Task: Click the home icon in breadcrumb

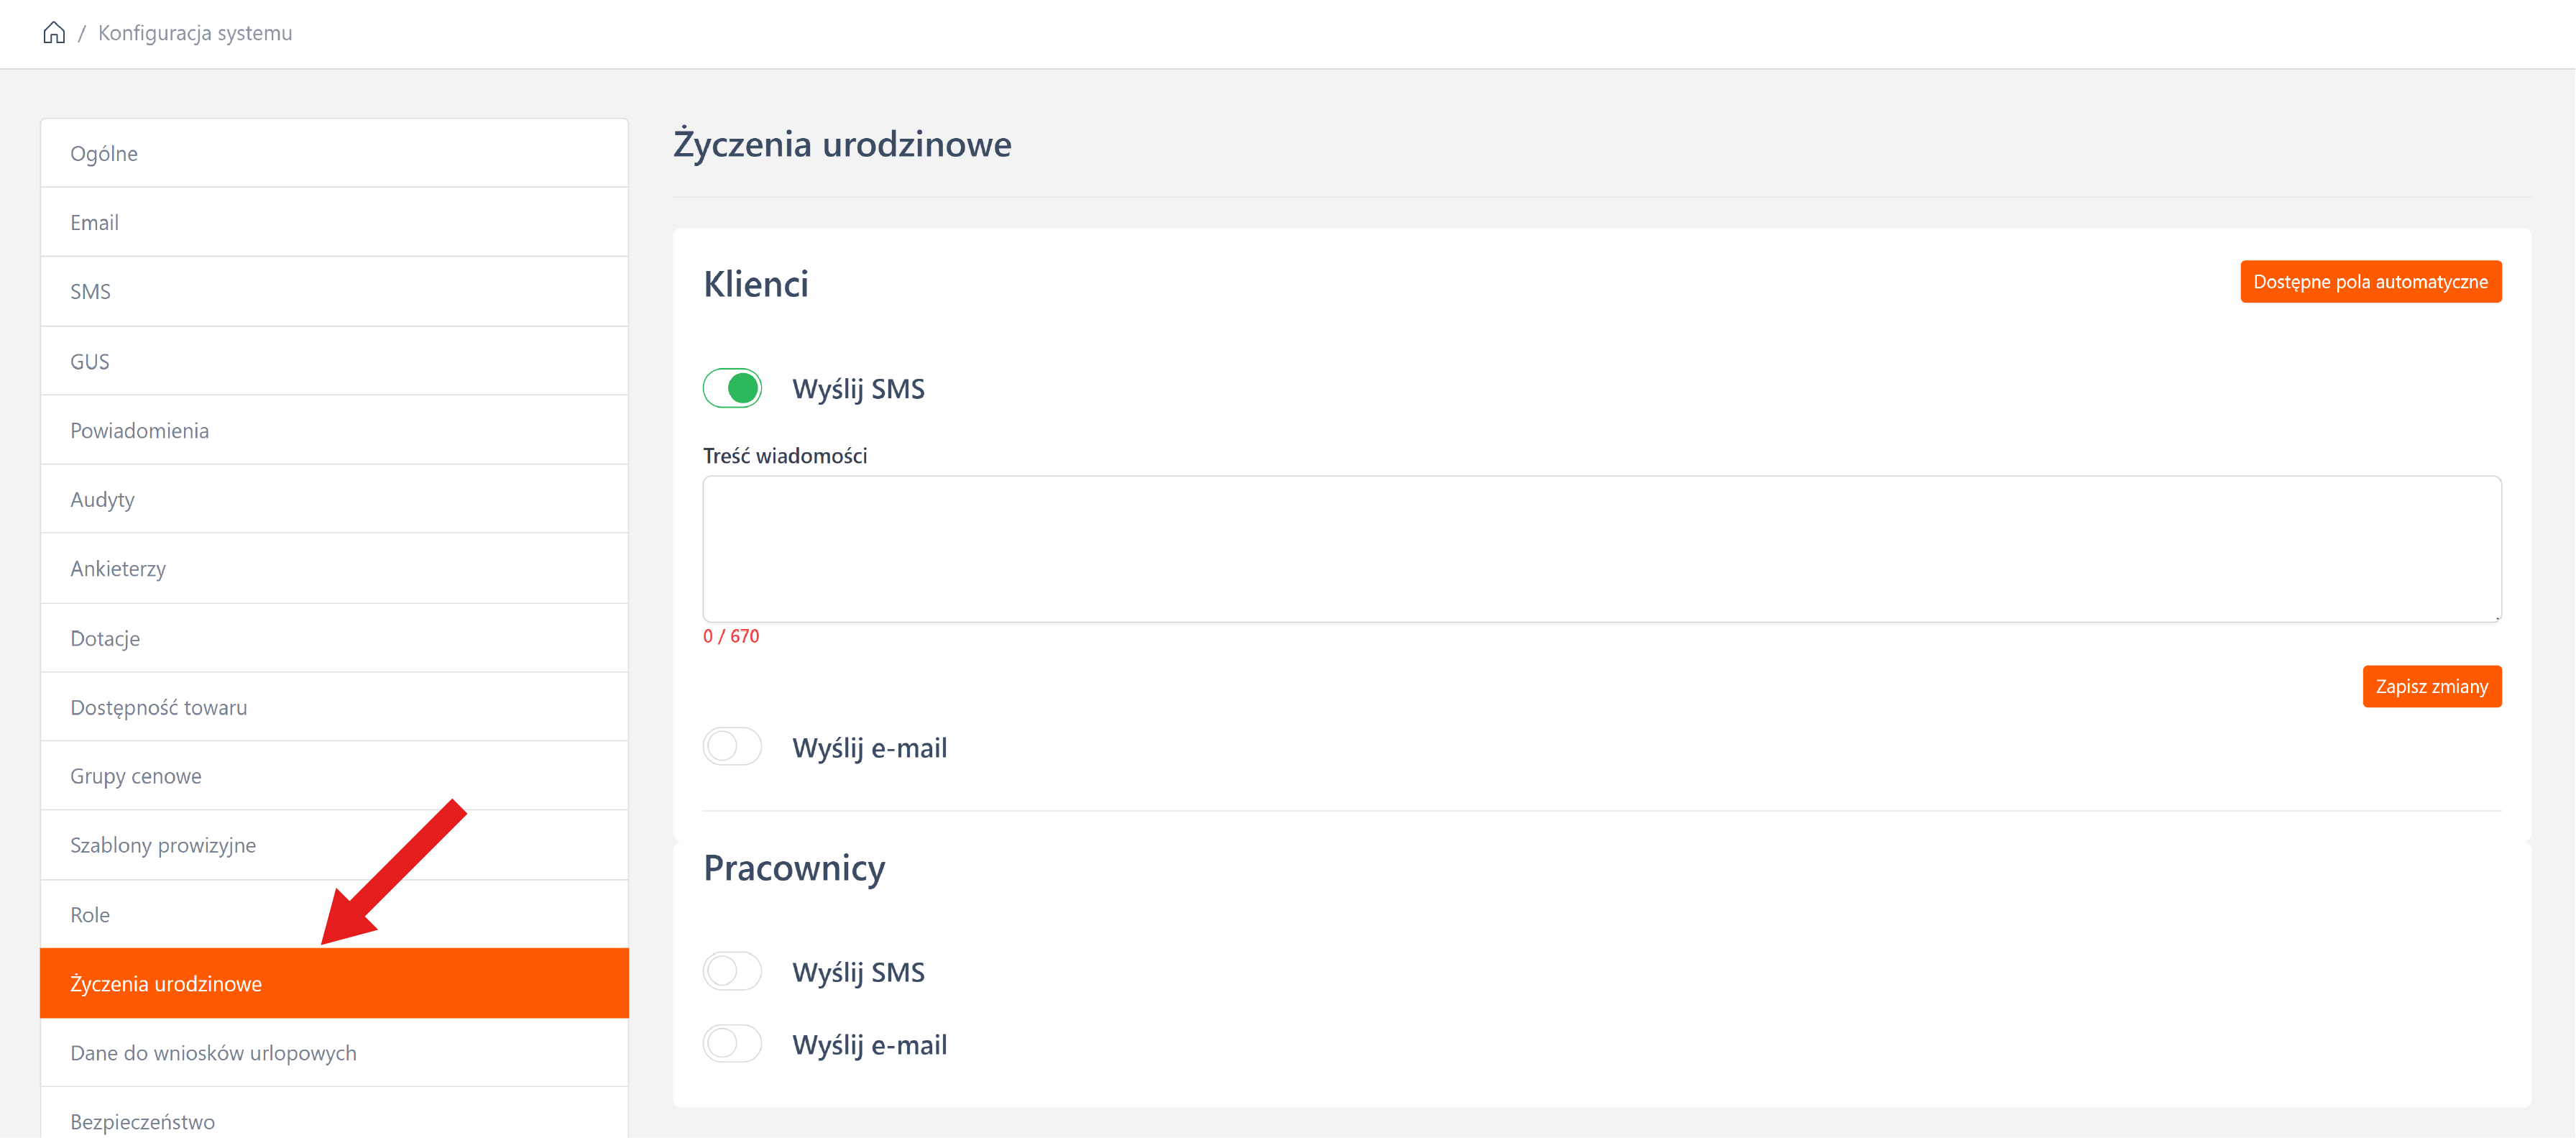Action: pyautogui.click(x=54, y=33)
